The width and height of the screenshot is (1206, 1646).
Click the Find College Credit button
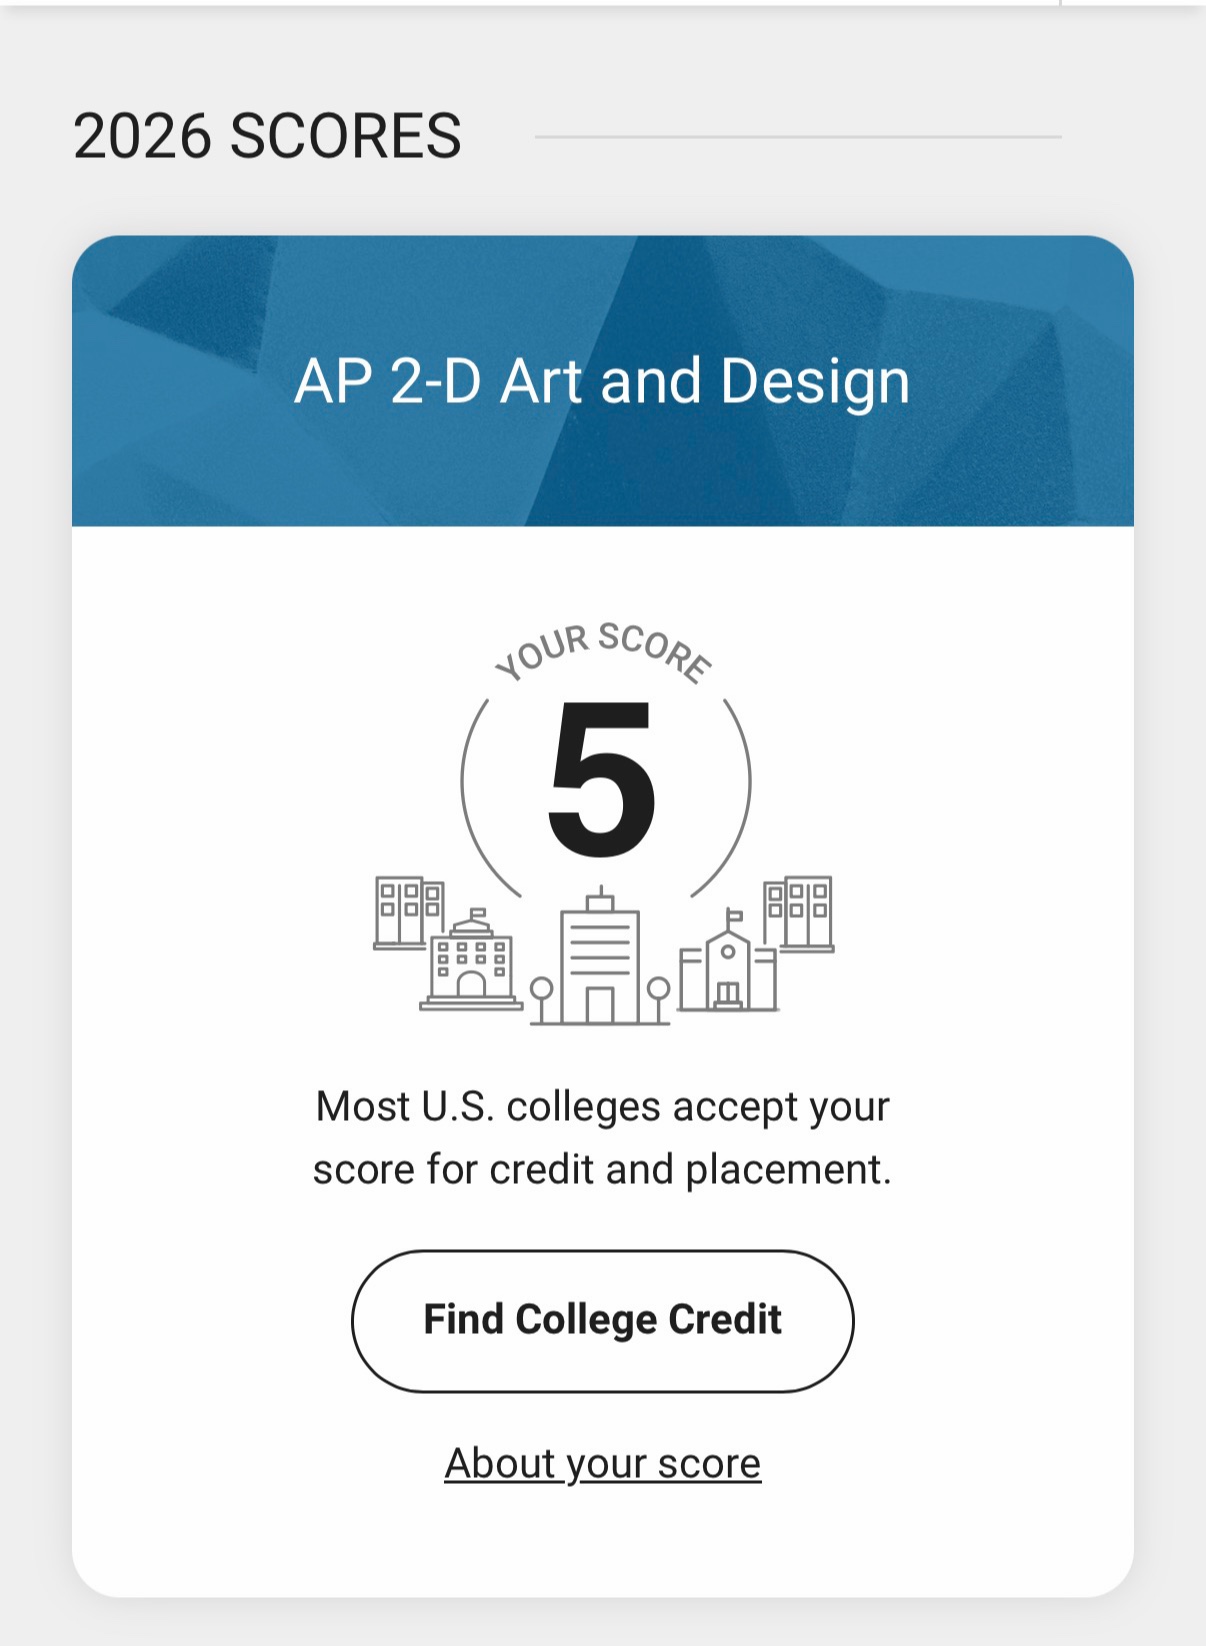coord(602,1320)
